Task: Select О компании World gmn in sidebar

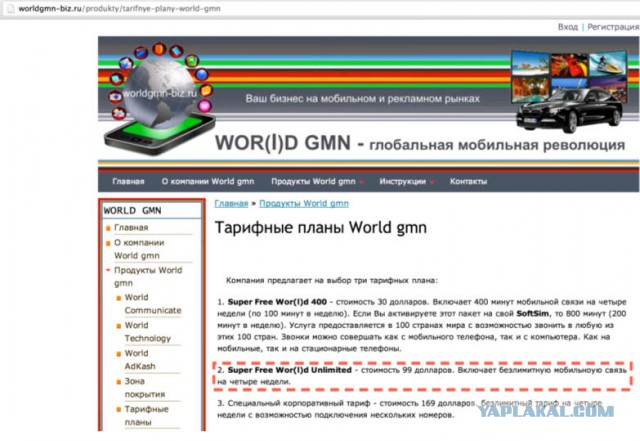Action: click(139, 249)
